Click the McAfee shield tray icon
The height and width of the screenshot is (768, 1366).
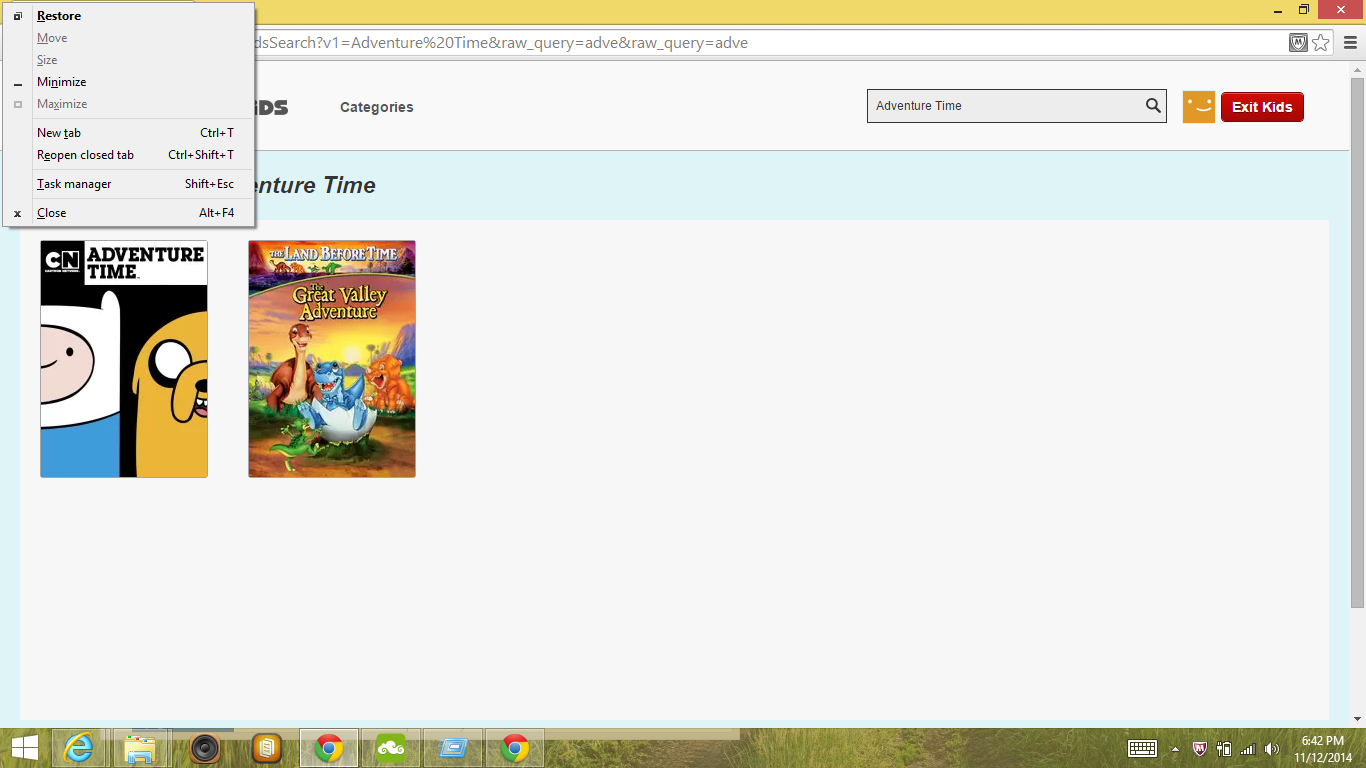pos(1200,749)
